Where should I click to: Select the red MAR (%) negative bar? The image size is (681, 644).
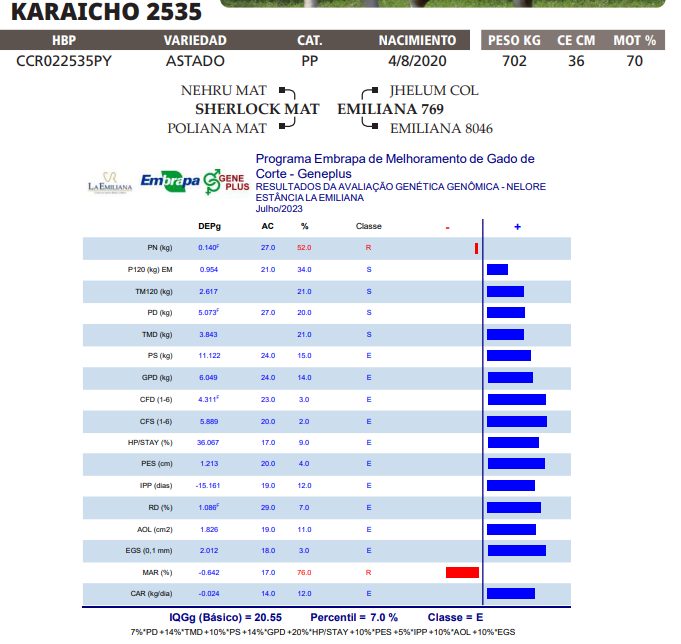(x=462, y=572)
